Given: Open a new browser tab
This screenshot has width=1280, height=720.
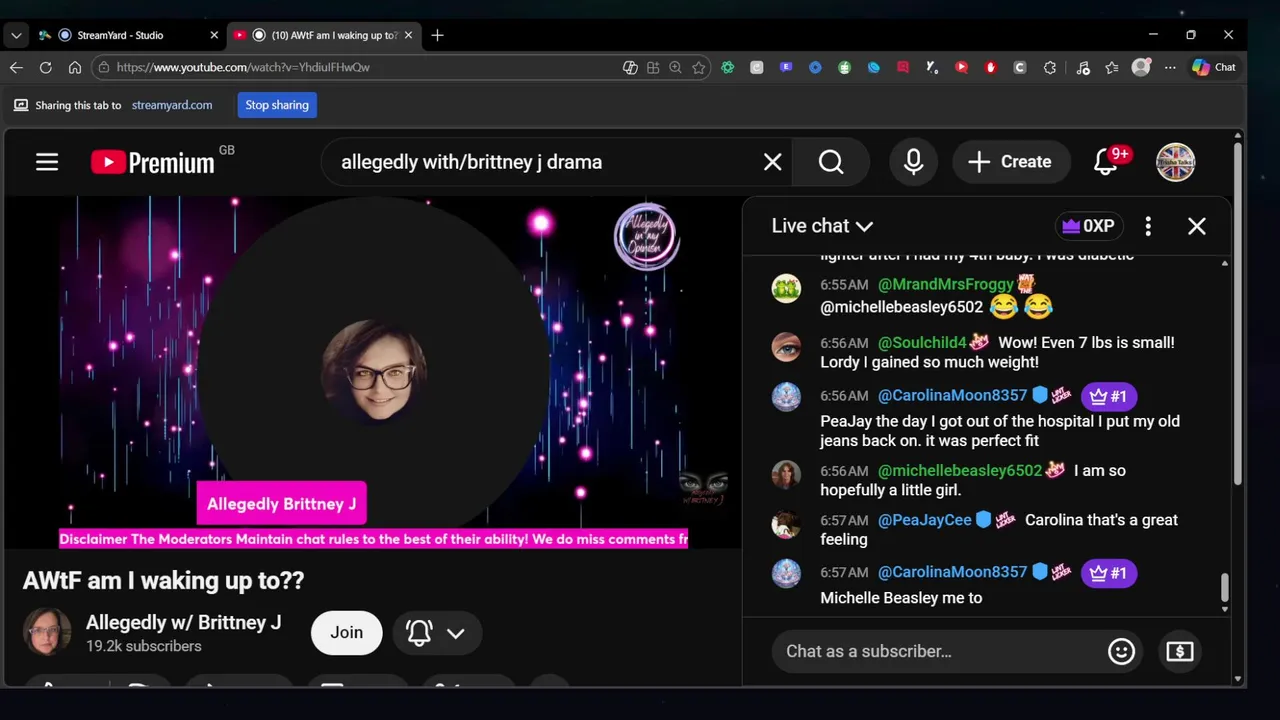Looking at the screenshot, I should click(437, 35).
